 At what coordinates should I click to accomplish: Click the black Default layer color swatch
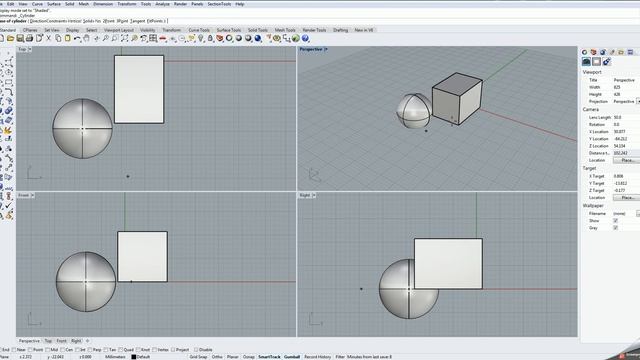point(133,357)
